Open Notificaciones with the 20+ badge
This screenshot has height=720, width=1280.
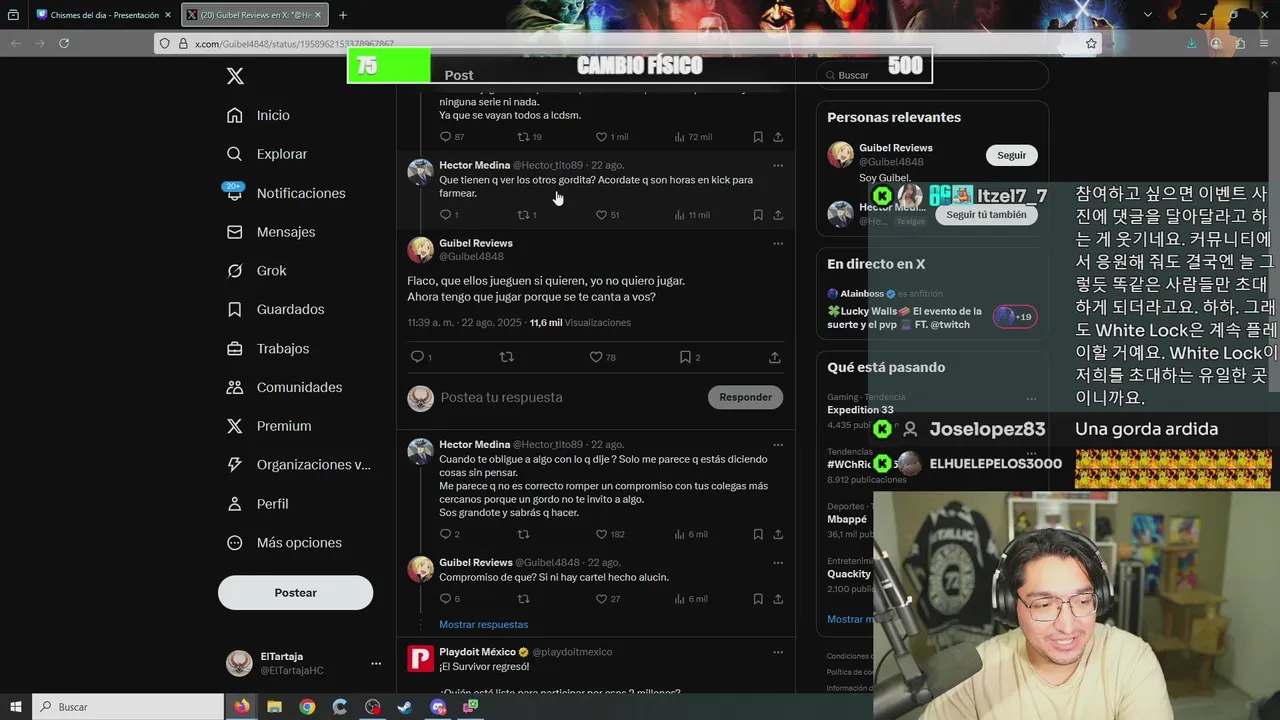(286, 193)
